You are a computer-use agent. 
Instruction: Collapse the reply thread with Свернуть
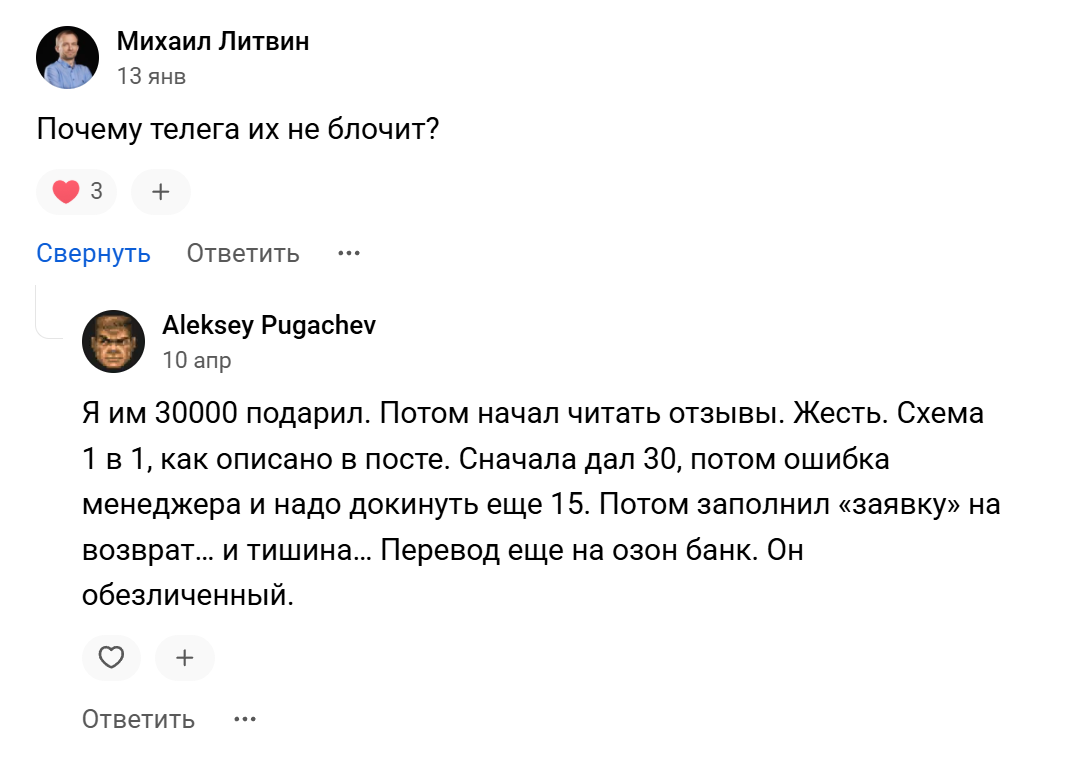[x=93, y=254]
